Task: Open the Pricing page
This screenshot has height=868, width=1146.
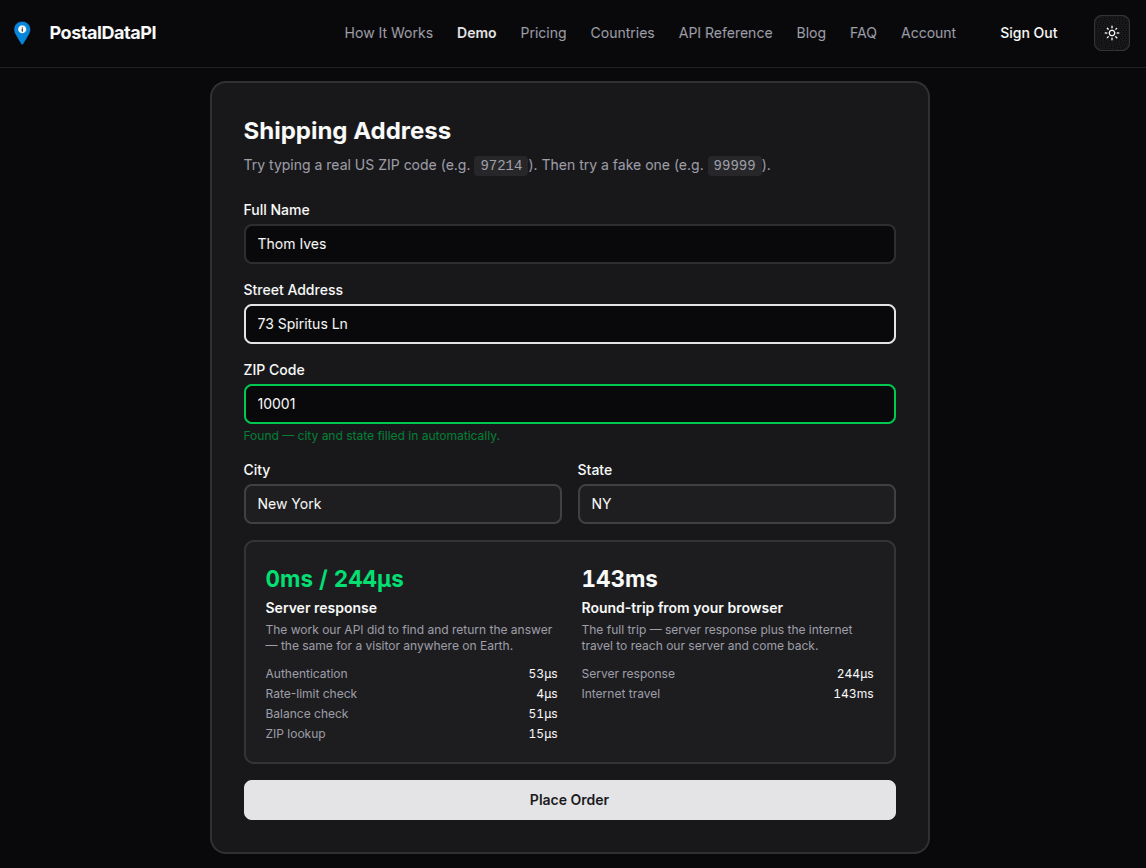Action: click(543, 33)
